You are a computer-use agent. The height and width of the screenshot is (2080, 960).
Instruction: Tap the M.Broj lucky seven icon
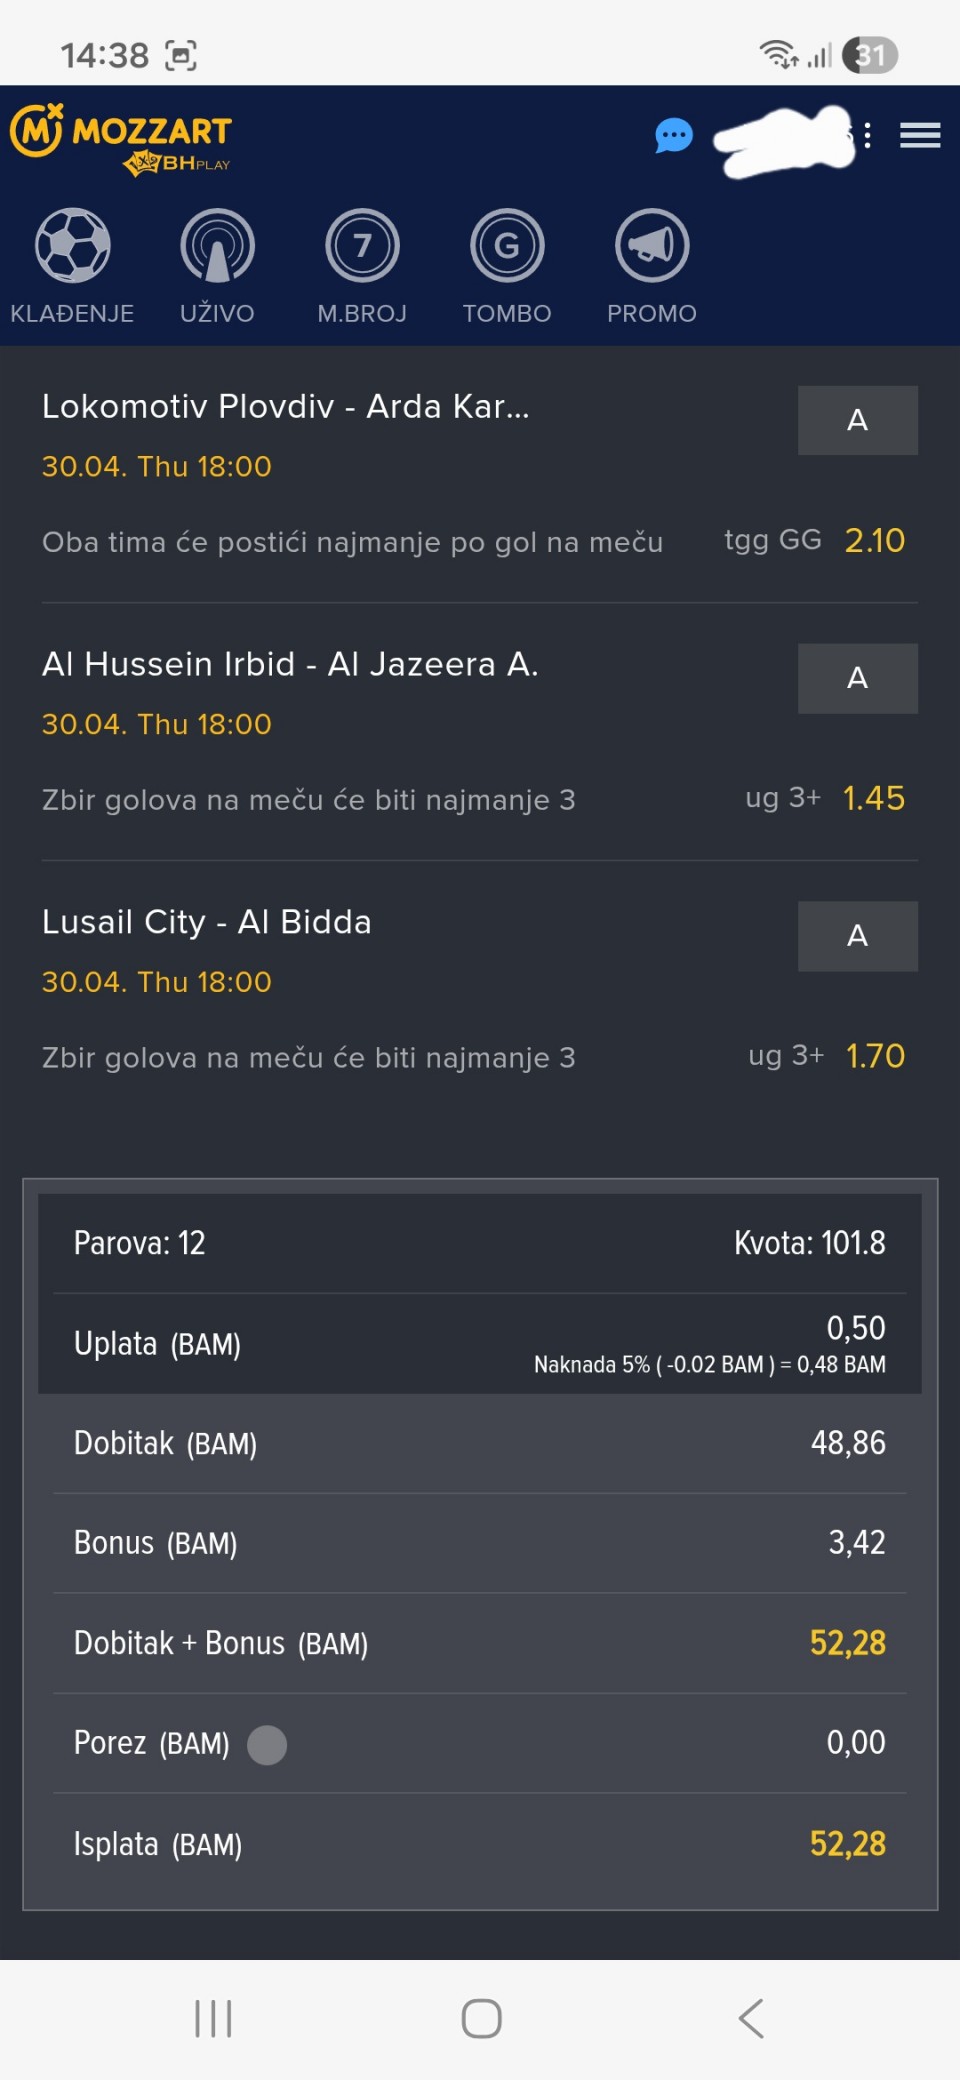(362, 246)
